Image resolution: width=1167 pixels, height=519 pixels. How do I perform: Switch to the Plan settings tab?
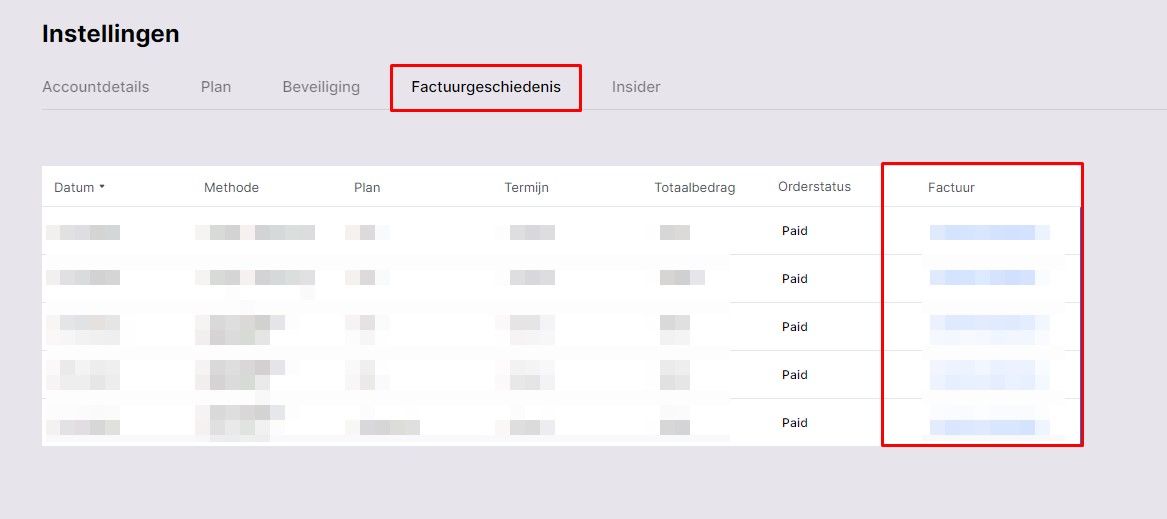[216, 87]
